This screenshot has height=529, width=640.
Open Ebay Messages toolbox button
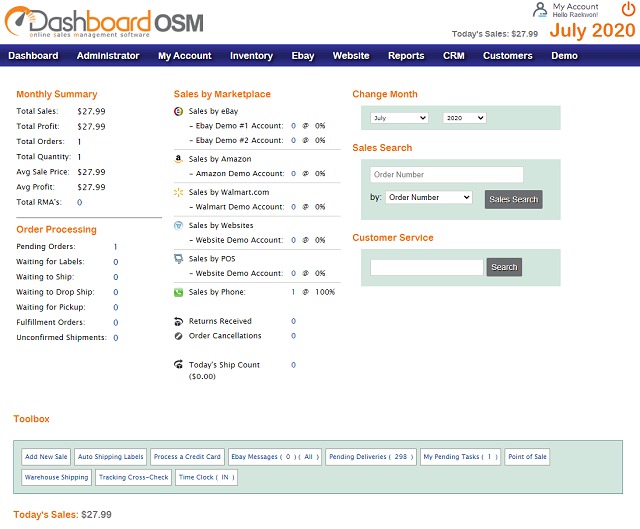pos(275,457)
